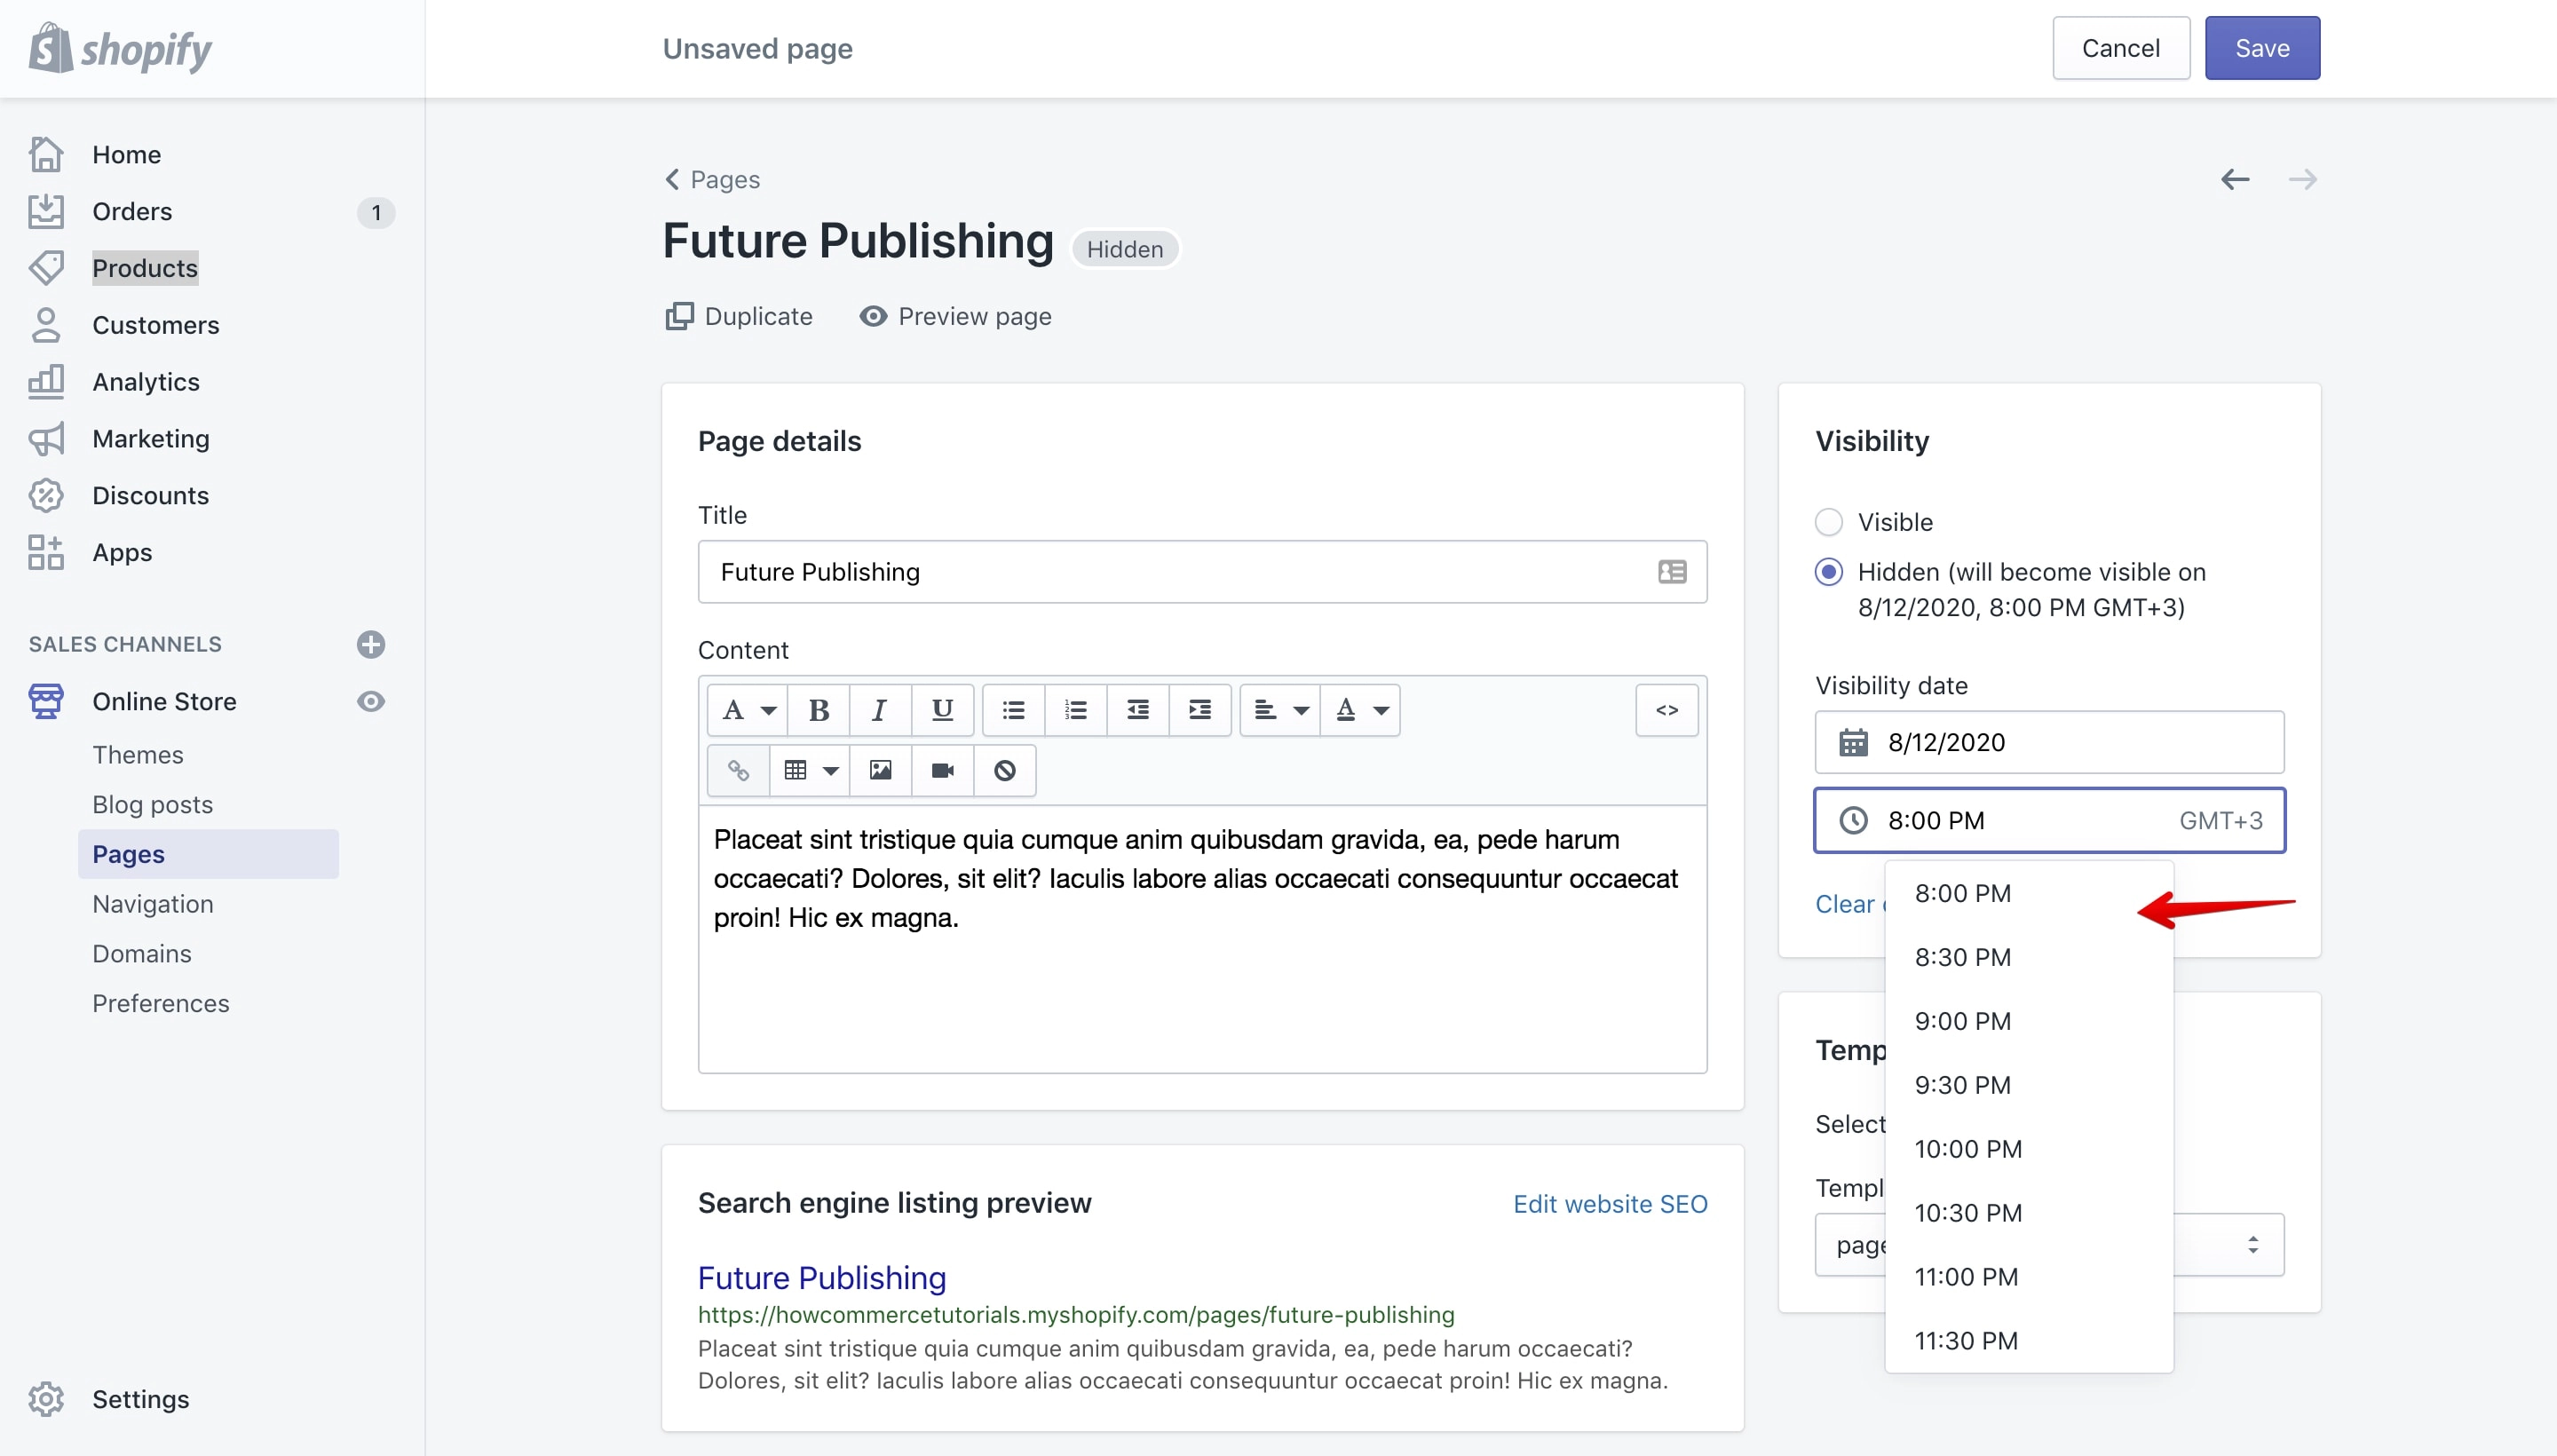Open Blog posts under Online Store
Screen dimensions: 2557x1456
click(153, 805)
